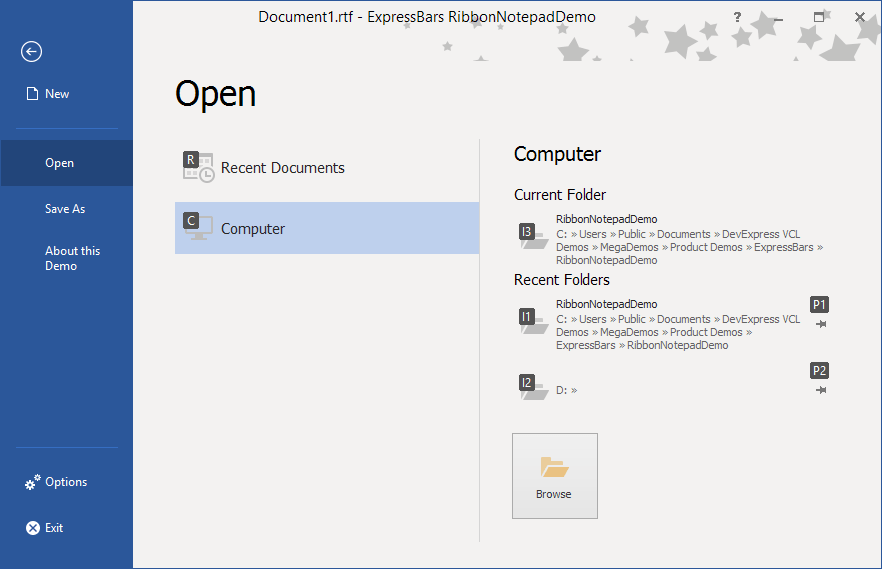Click the D: drive folder icon
The height and width of the screenshot is (569, 882).
pos(533,387)
